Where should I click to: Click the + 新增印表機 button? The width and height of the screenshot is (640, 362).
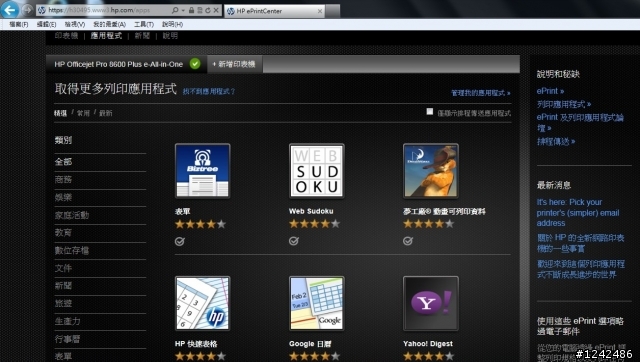[234, 64]
